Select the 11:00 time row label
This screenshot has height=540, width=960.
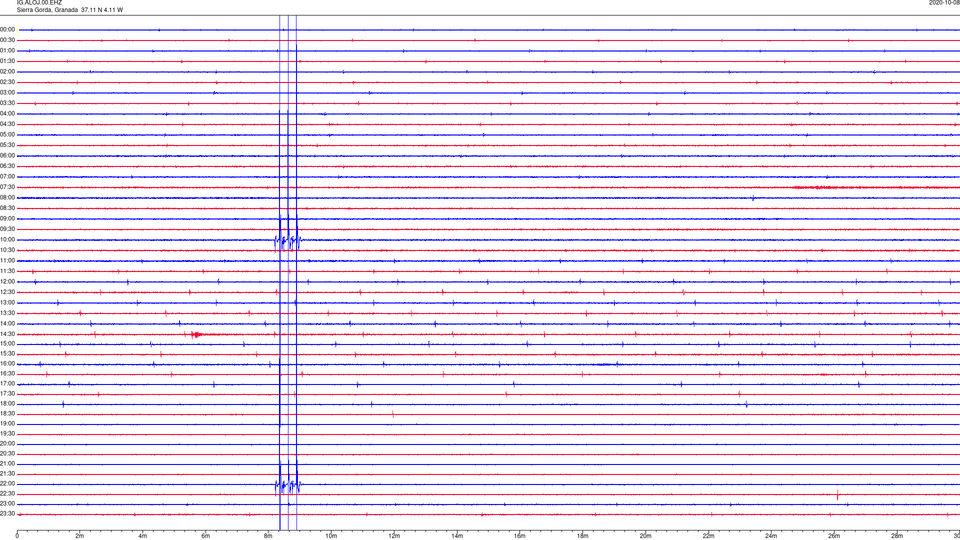point(7,261)
